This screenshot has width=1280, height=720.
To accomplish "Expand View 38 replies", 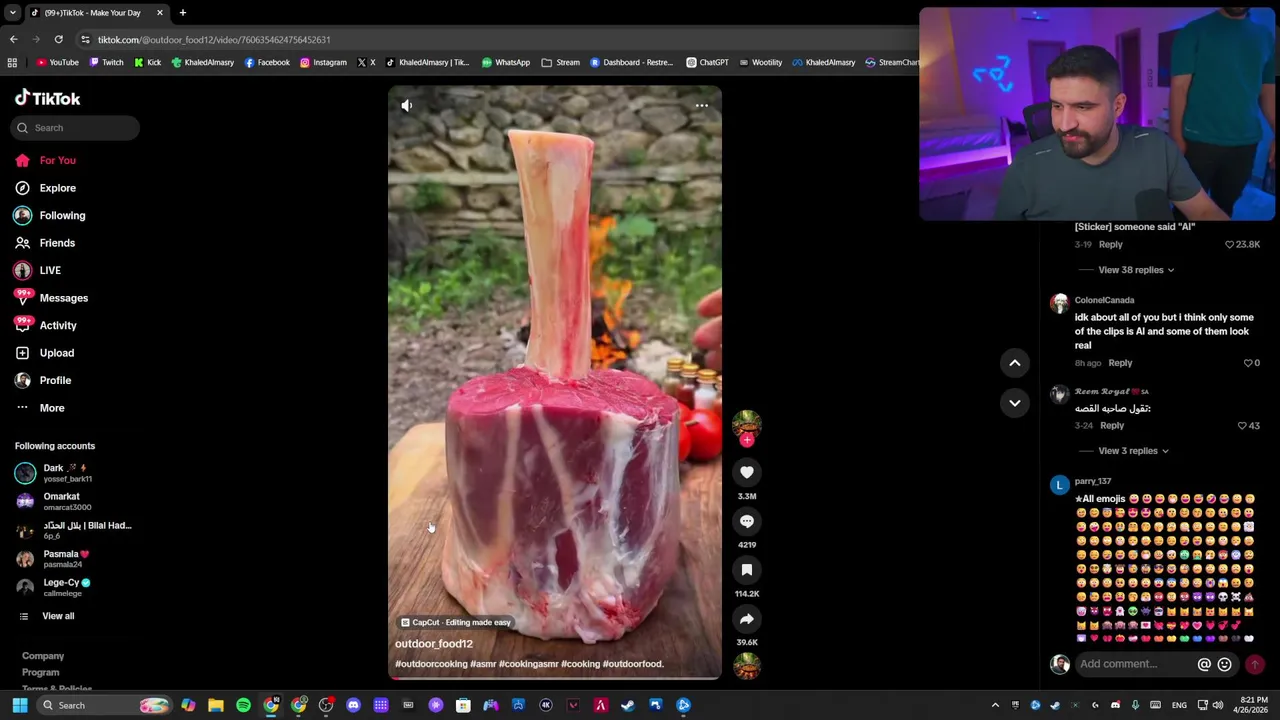I will pyautogui.click(x=1136, y=270).
